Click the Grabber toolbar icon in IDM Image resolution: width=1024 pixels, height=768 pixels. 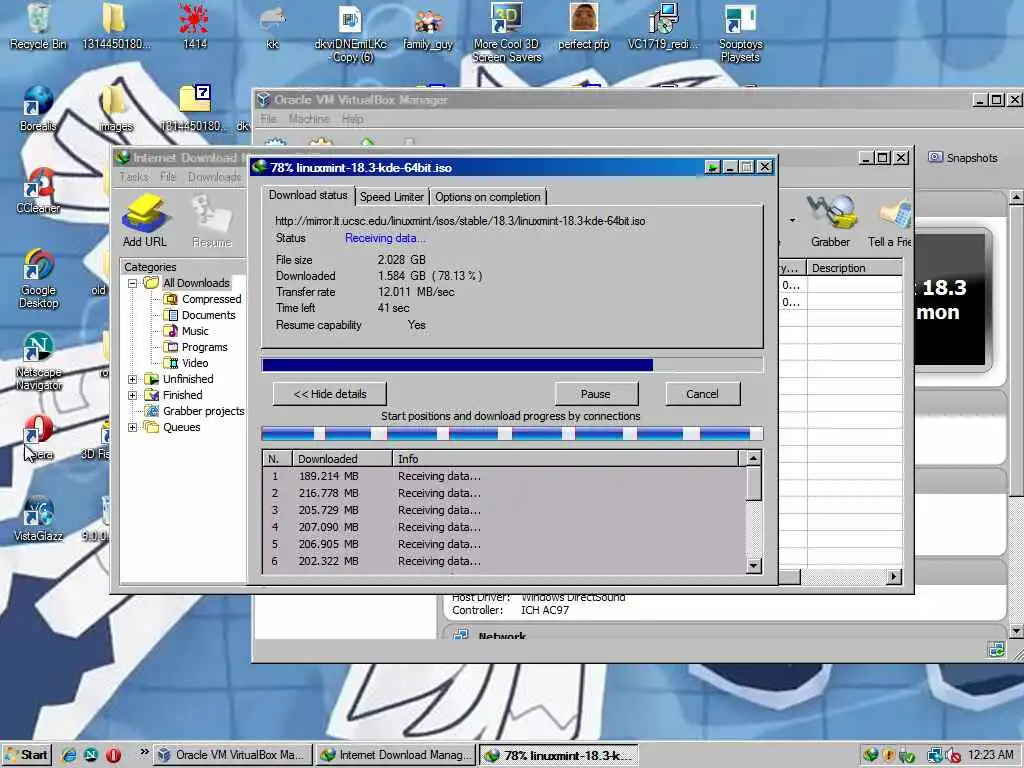[830, 221]
